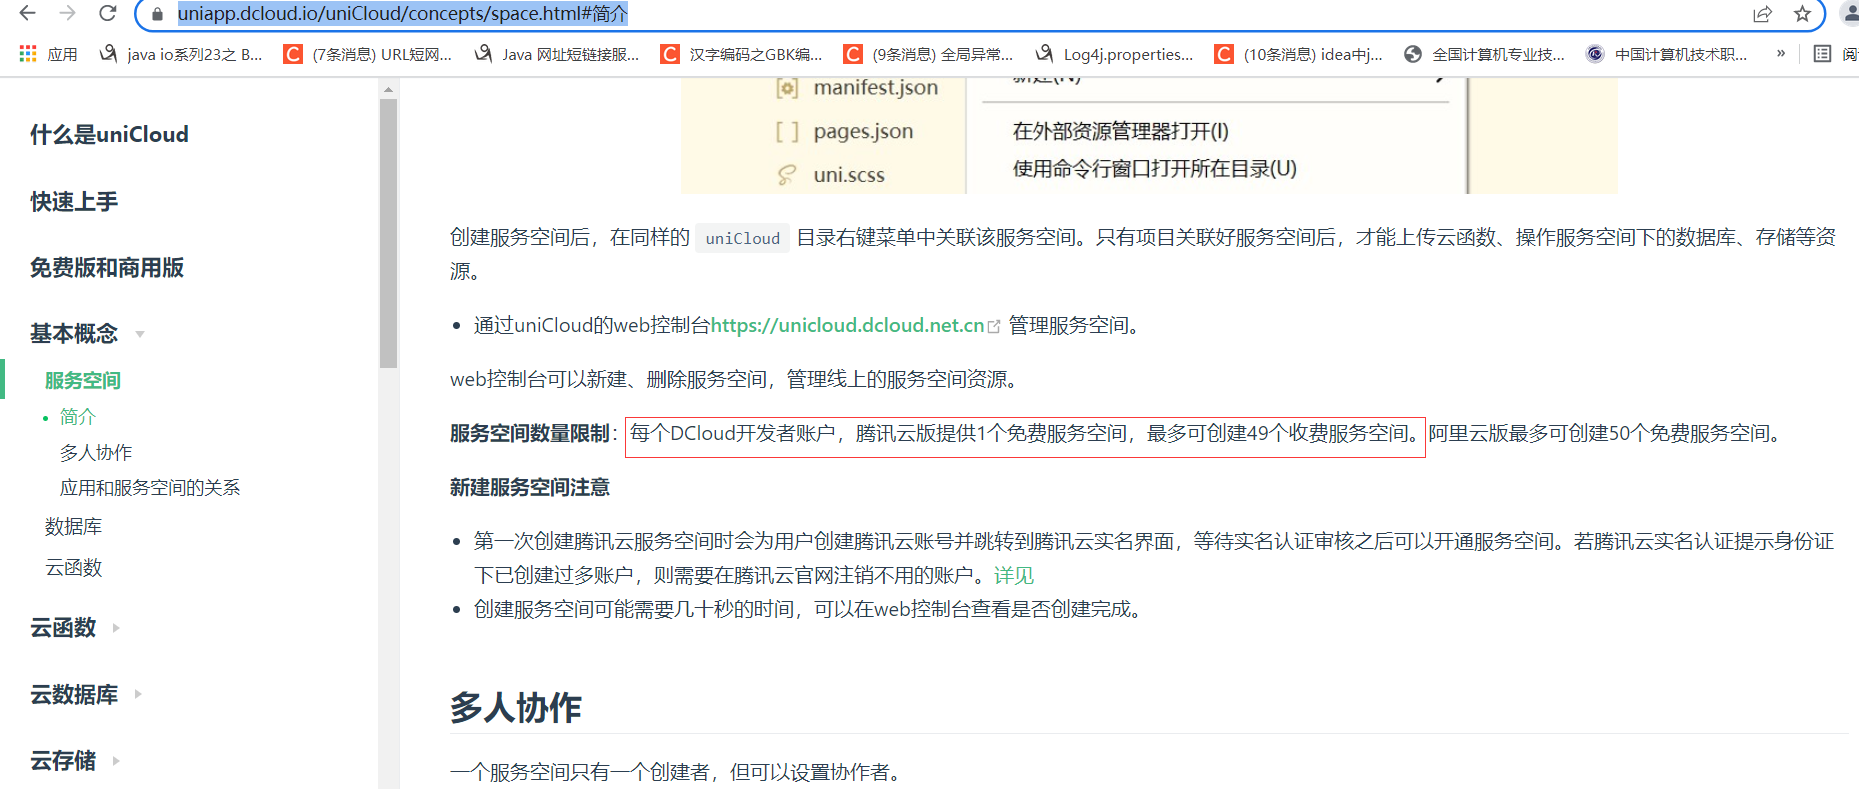Click the uniCloud inline code text
Screen dimensions: 1859x789
pyautogui.click(x=743, y=238)
